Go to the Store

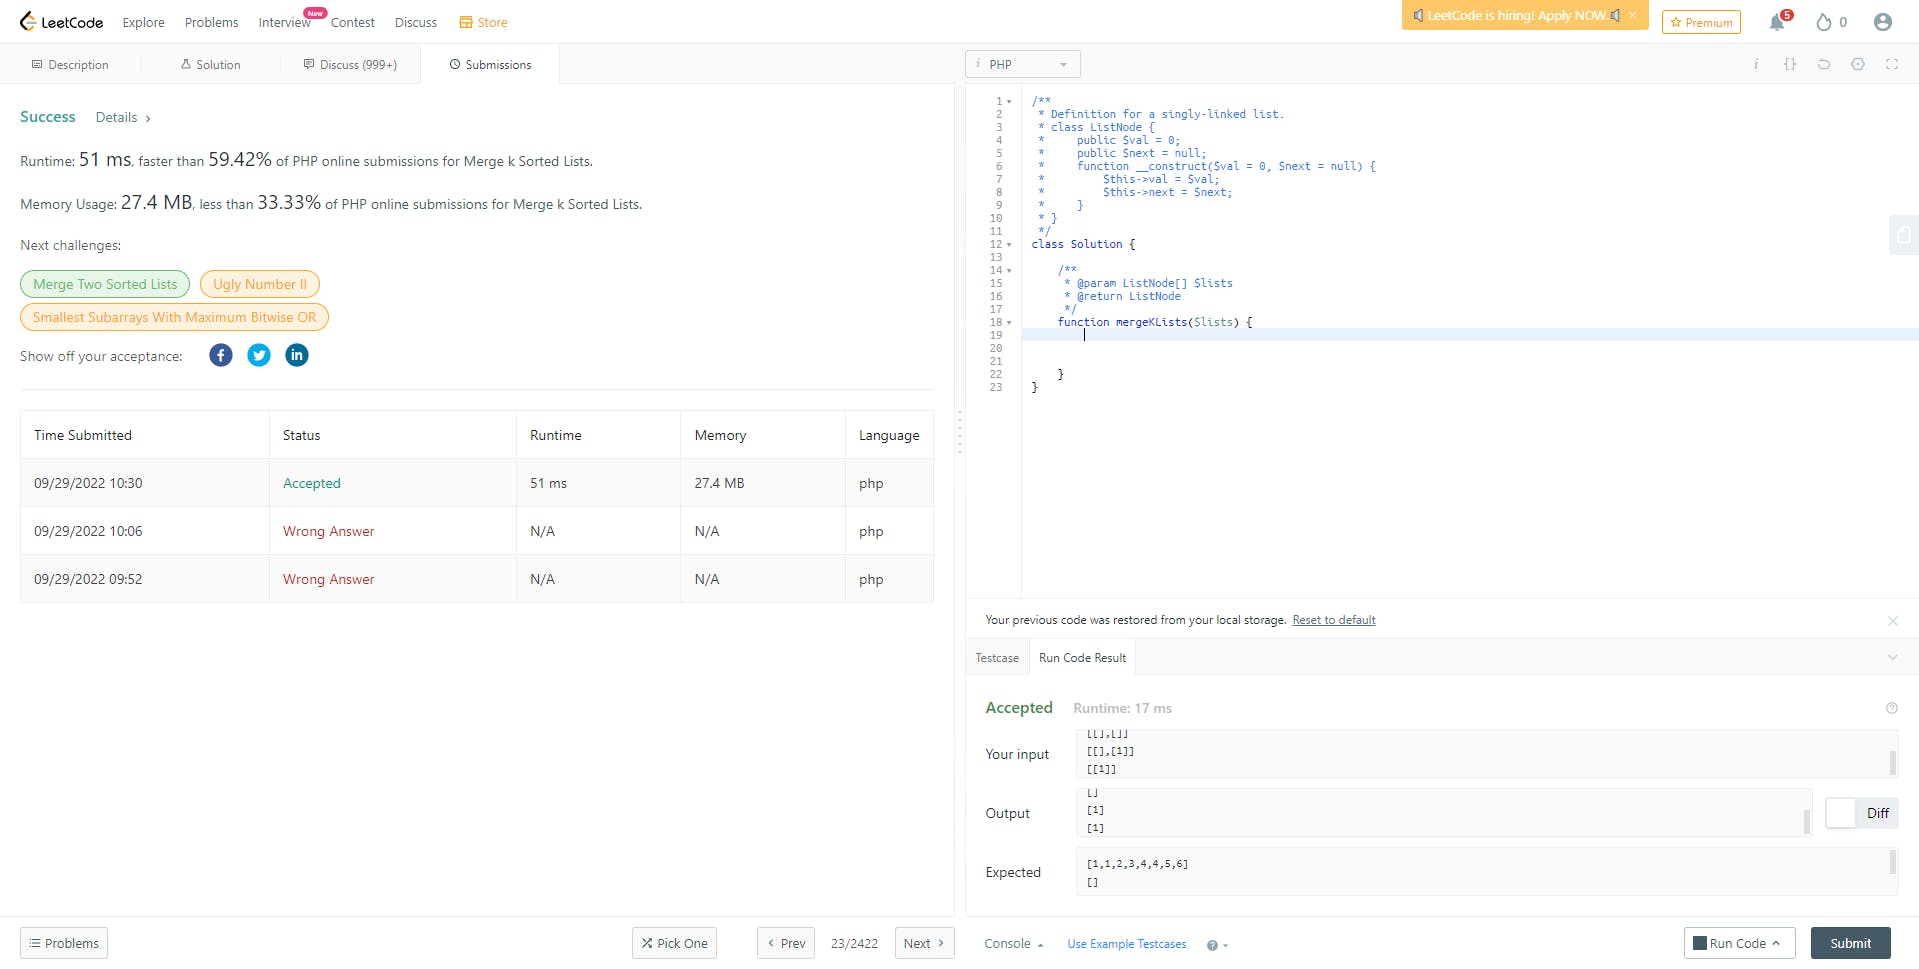(483, 22)
